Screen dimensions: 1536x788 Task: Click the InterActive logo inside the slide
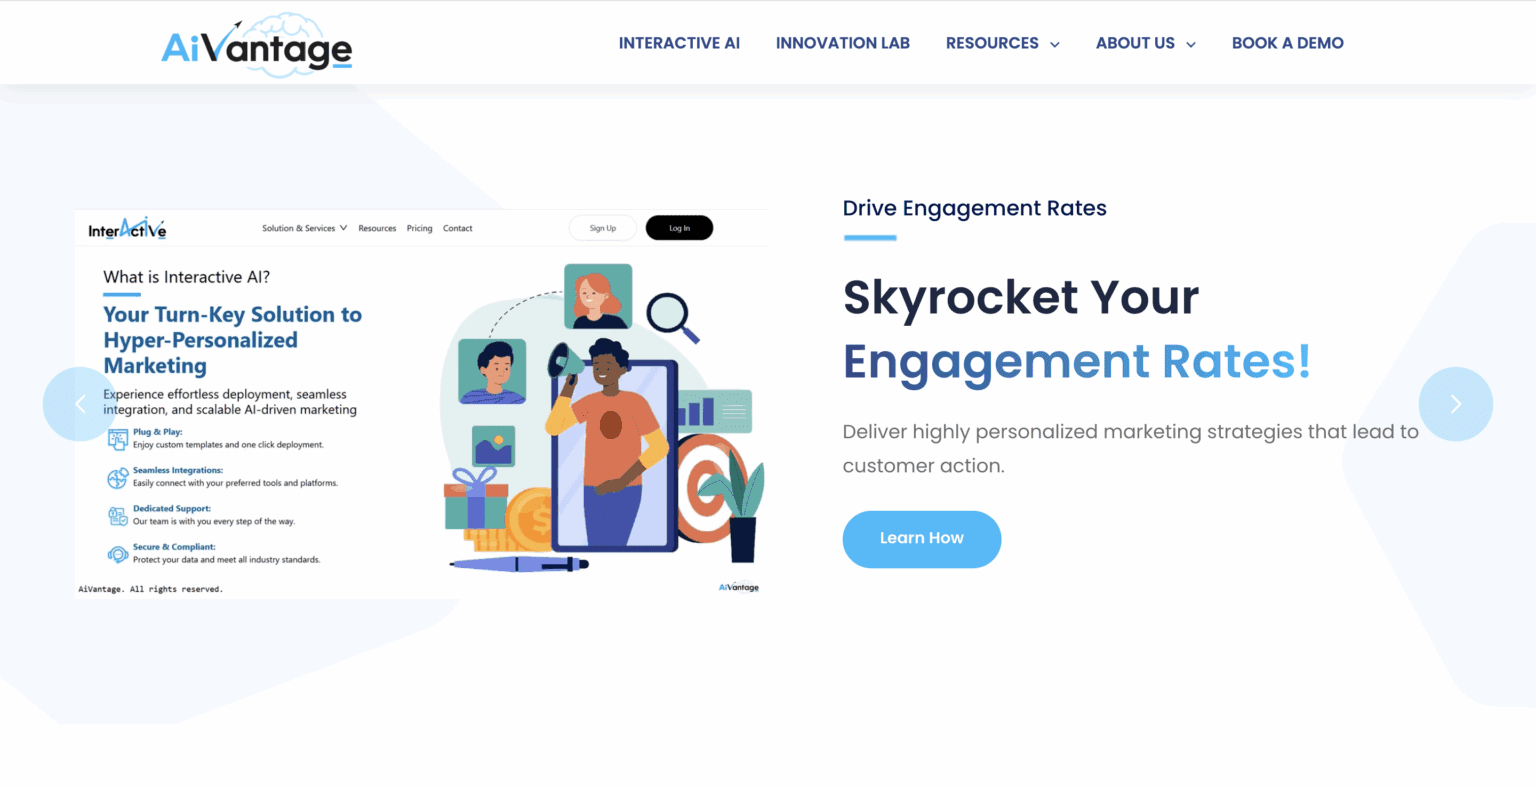pos(127,228)
